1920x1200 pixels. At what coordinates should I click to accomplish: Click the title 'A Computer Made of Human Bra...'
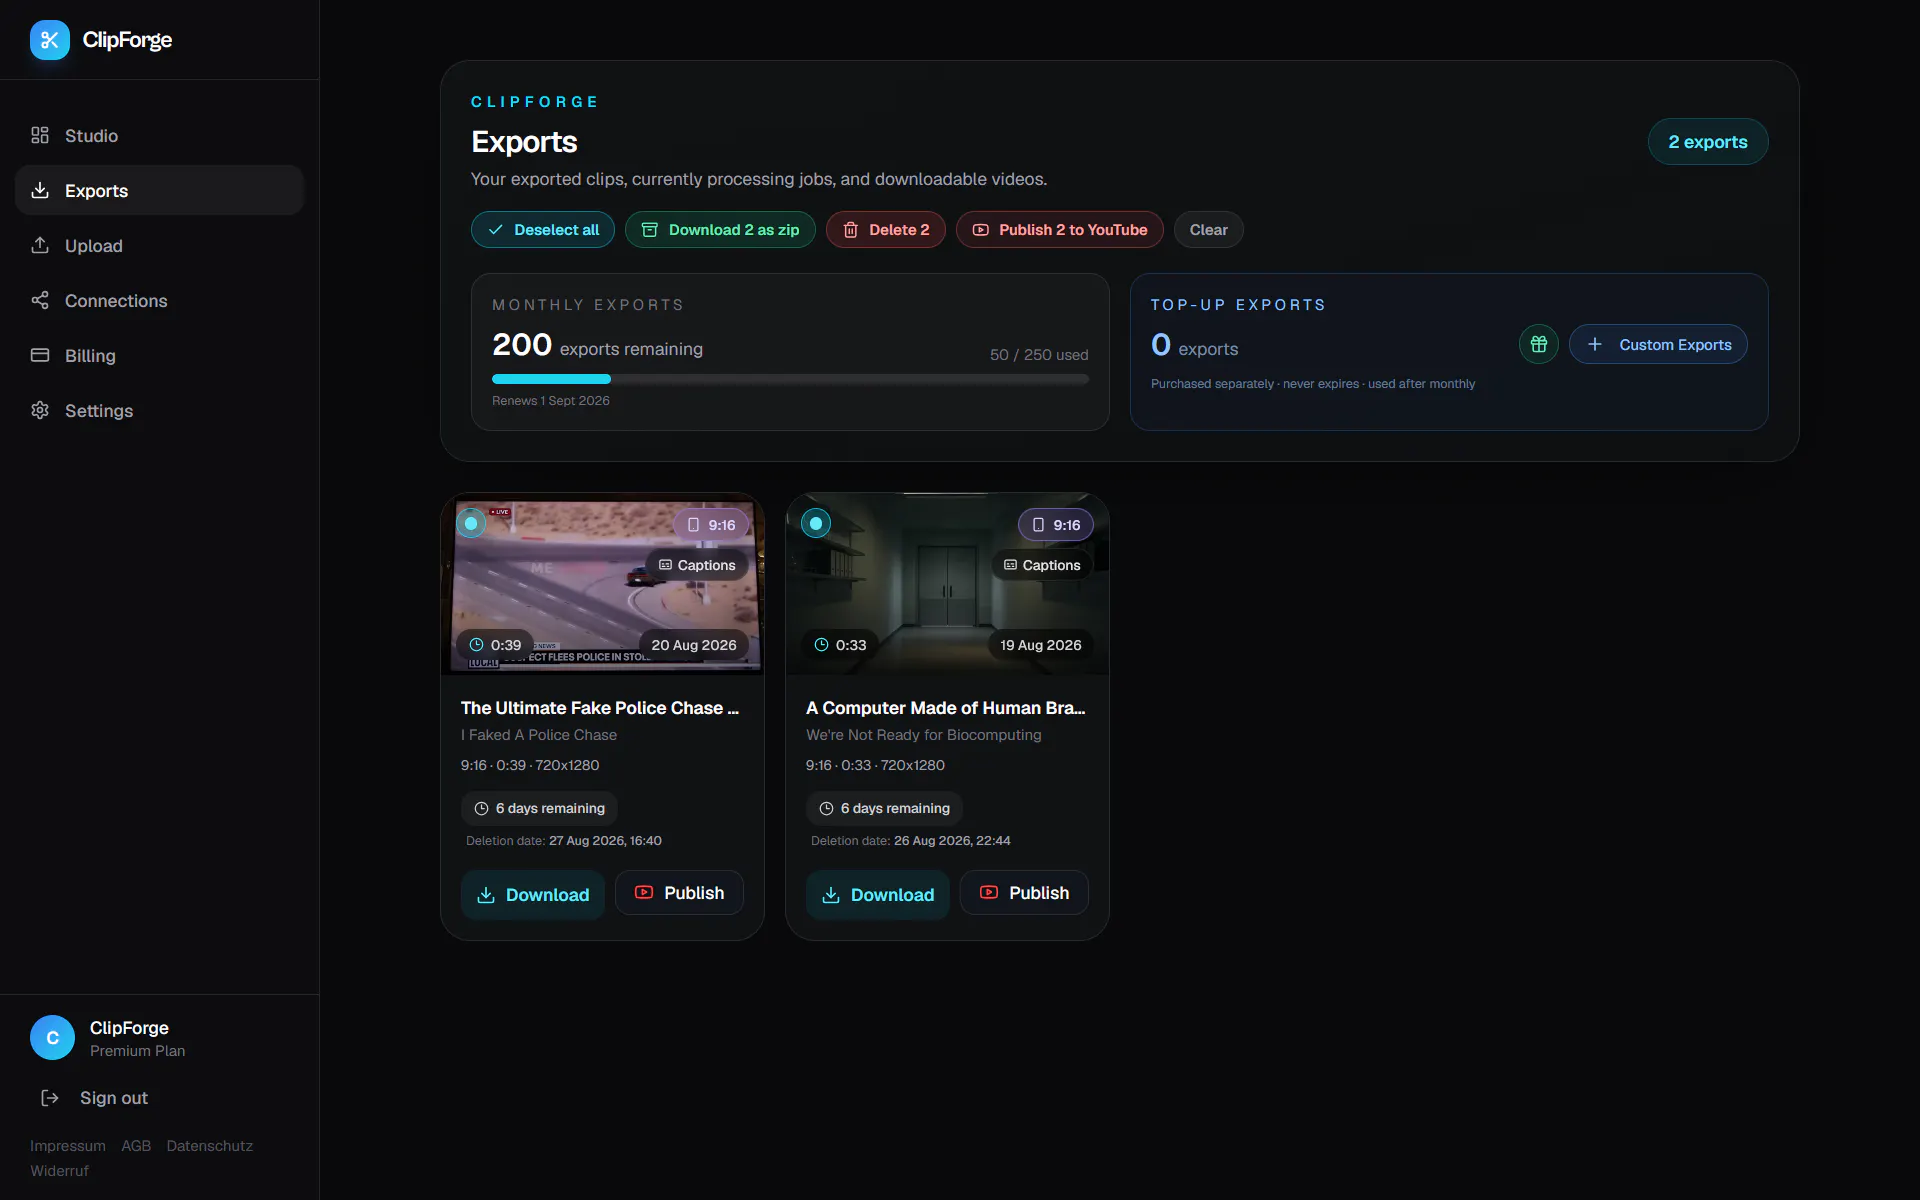tap(946, 708)
